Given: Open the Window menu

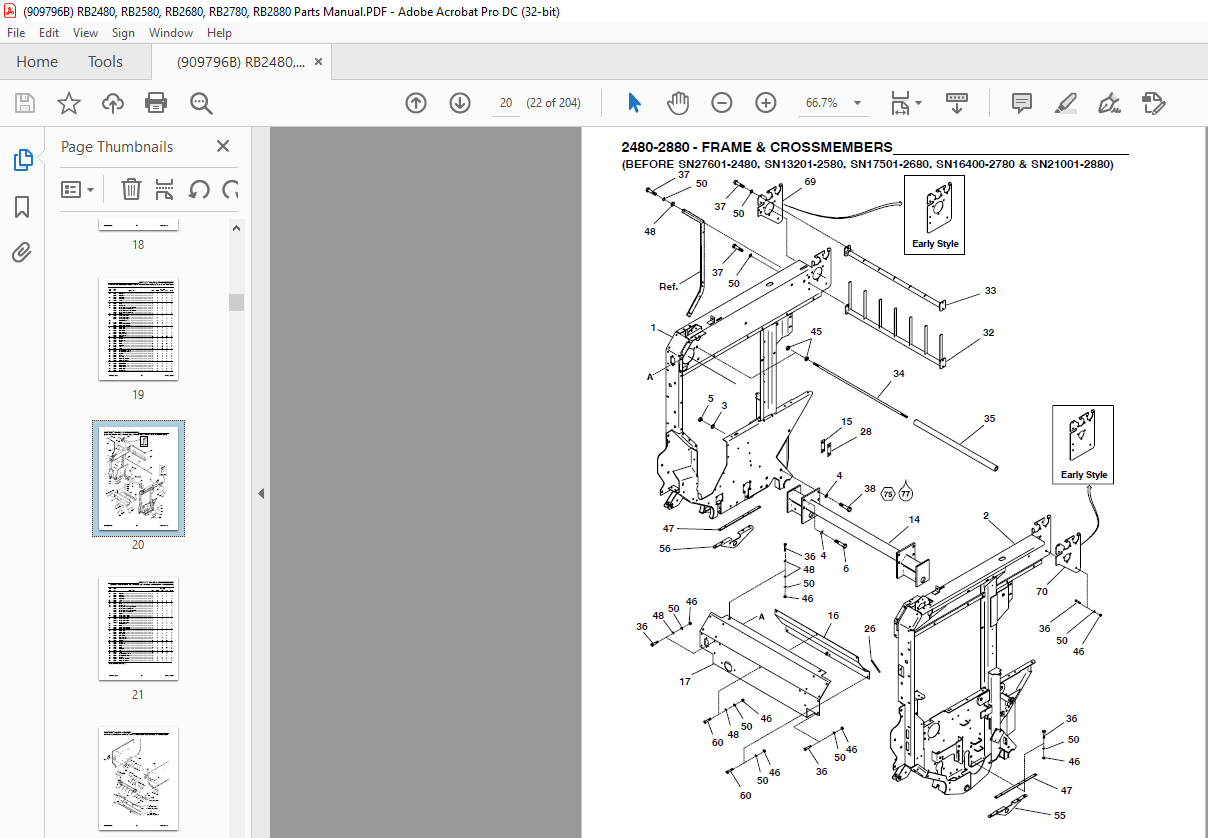Looking at the screenshot, I should pyautogui.click(x=171, y=33).
